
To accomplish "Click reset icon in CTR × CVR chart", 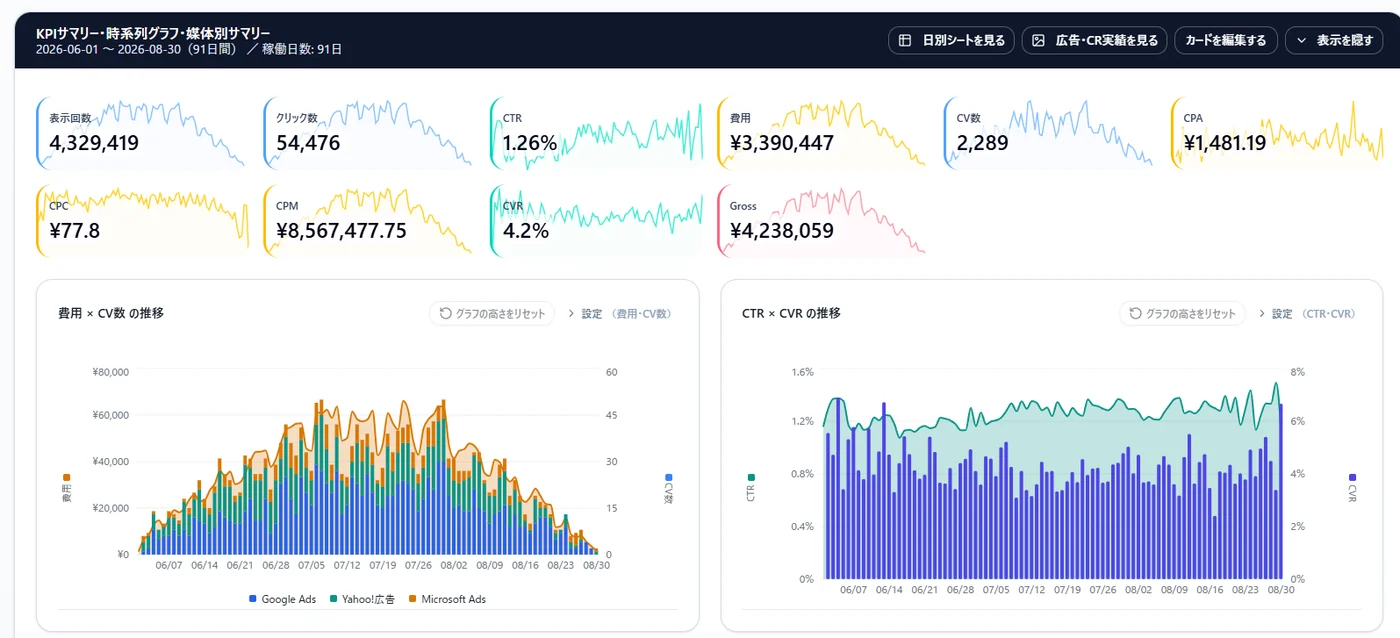I will tap(1135, 313).
